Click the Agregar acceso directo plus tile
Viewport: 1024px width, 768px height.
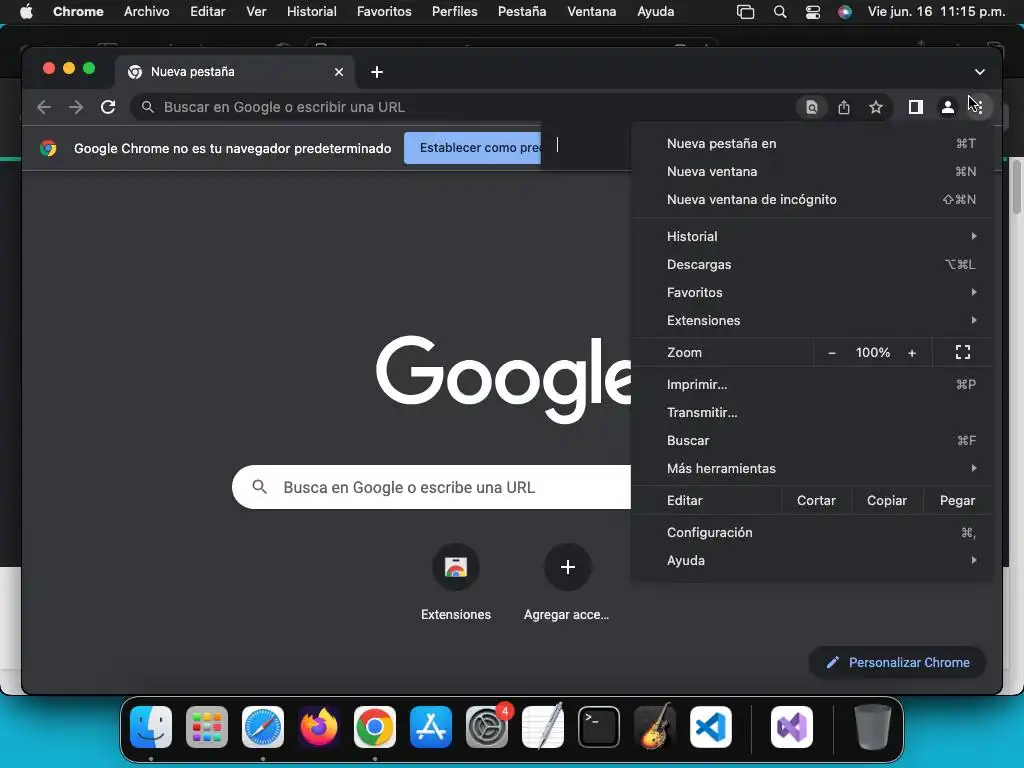pyautogui.click(x=567, y=583)
